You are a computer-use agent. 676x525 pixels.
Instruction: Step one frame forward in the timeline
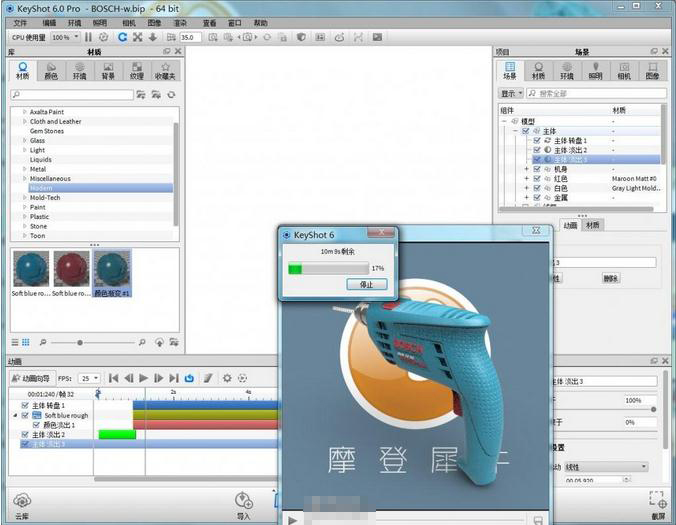pyautogui.click(x=159, y=378)
